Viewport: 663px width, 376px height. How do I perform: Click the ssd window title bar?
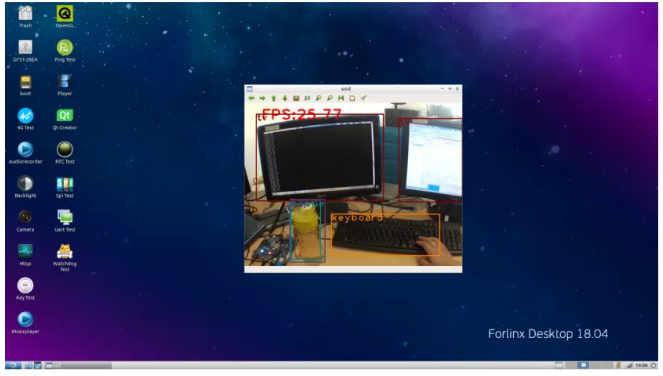[x=345, y=89]
